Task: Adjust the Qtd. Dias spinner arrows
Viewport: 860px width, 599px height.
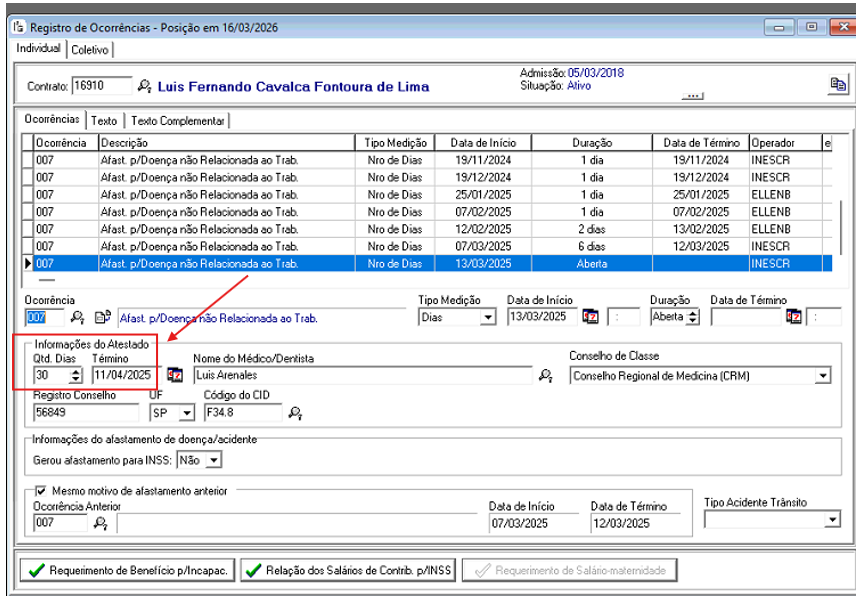Action: [x=76, y=375]
